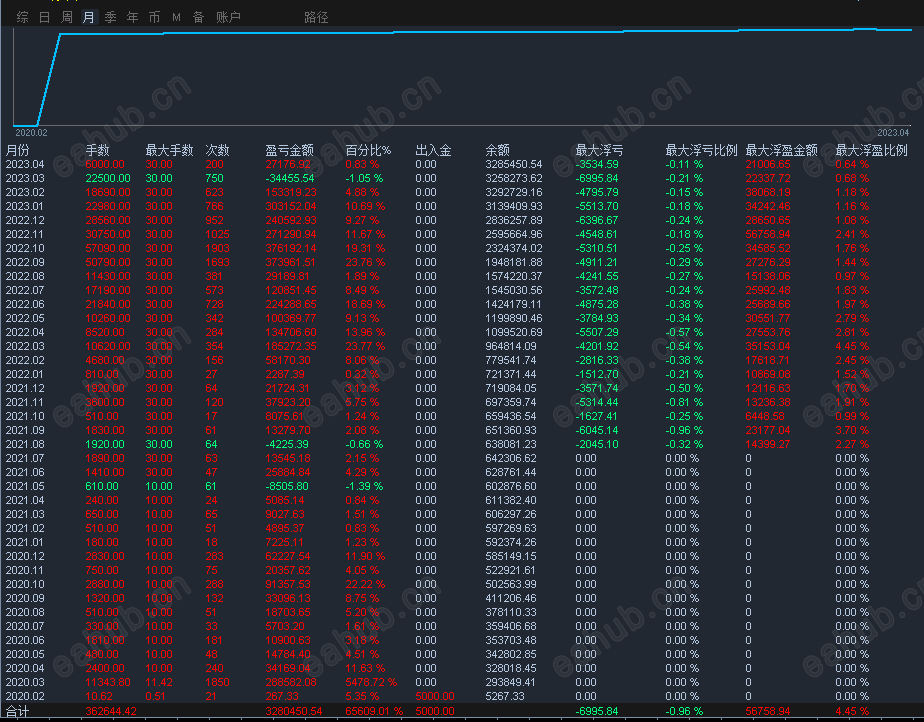Click the M tab

(x=176, y=17)
